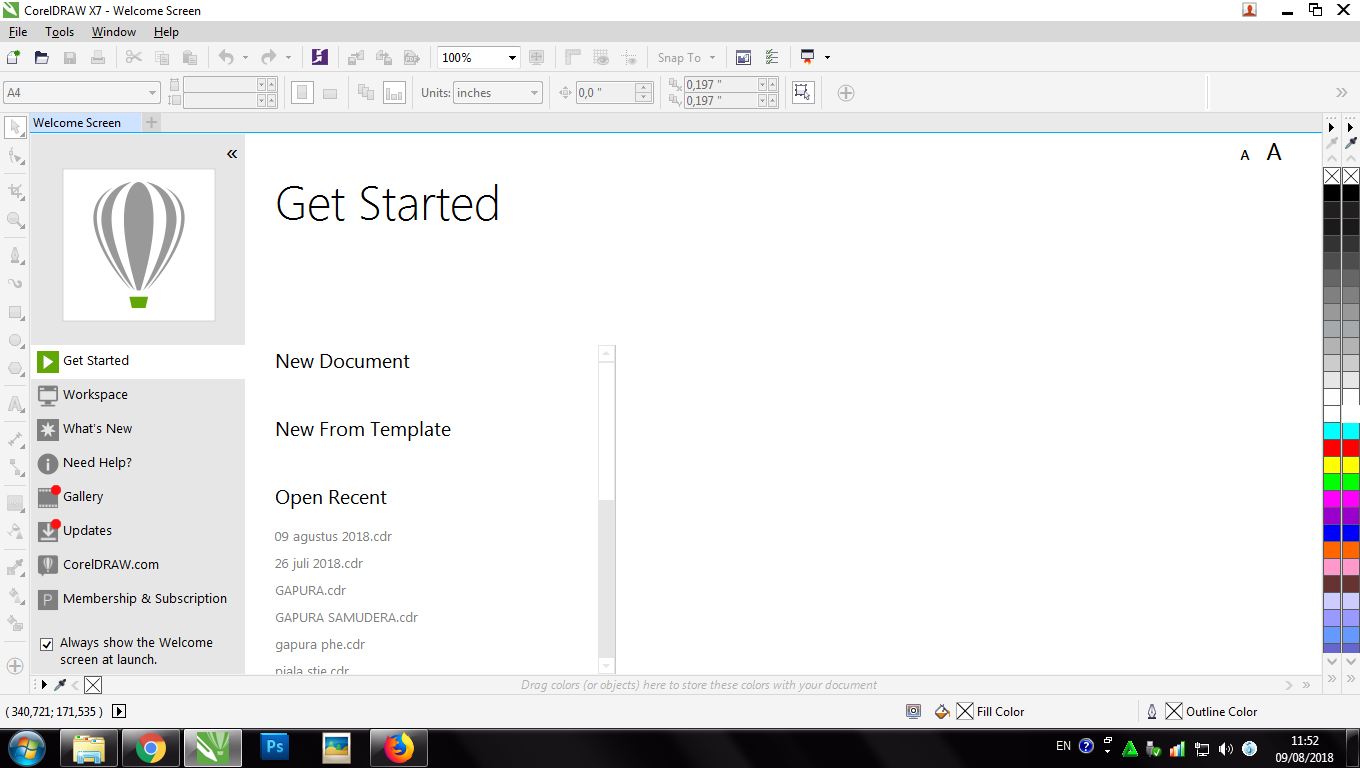
Task: Click the Undo arrow icon
Action: tap(226, 57)
